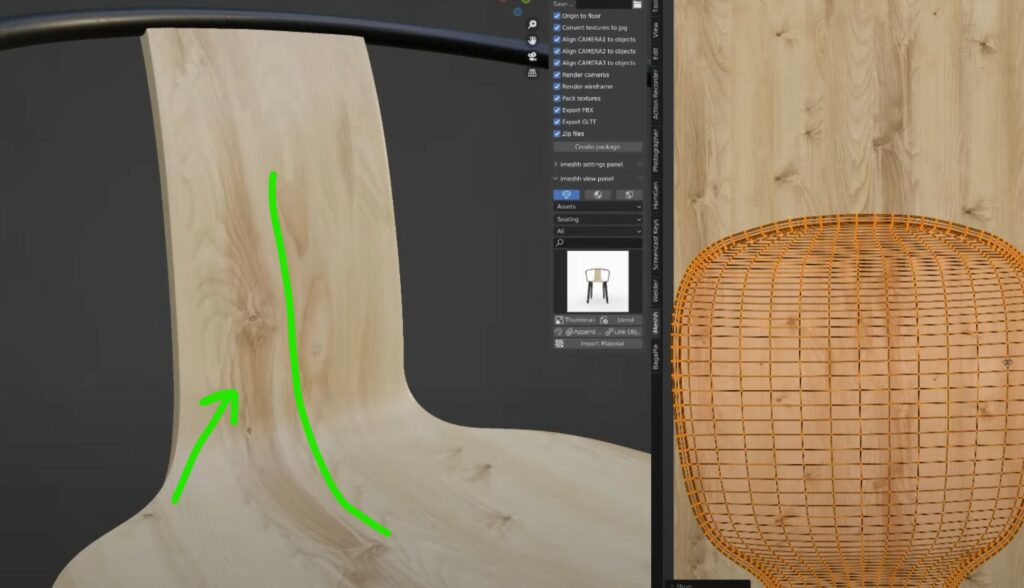
Task: Open the Assets dropdown
Action: tap(598, 206)
